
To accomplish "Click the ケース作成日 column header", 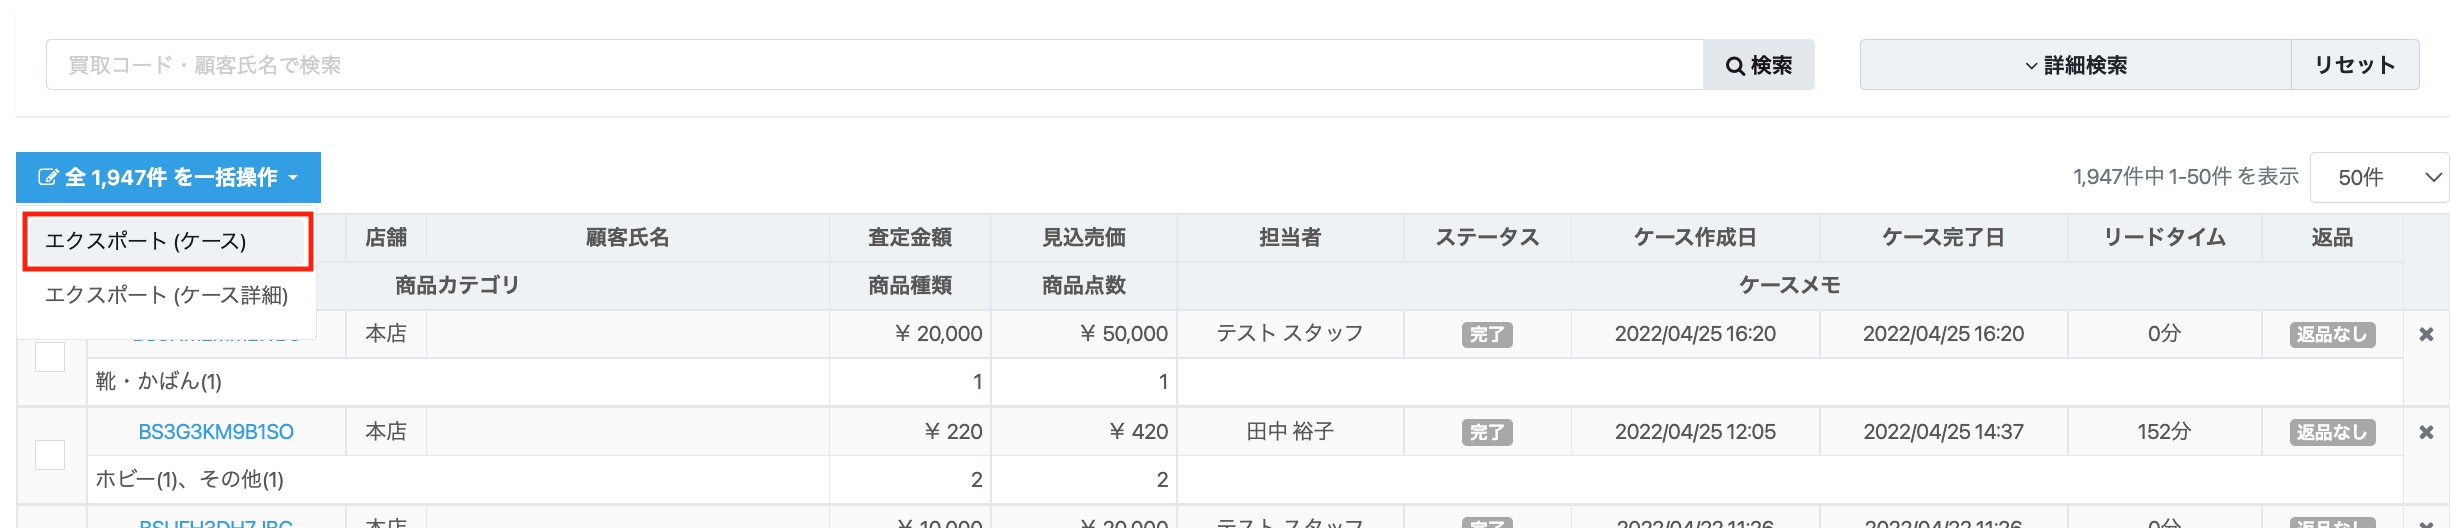I will click(x=1695, y=238).
